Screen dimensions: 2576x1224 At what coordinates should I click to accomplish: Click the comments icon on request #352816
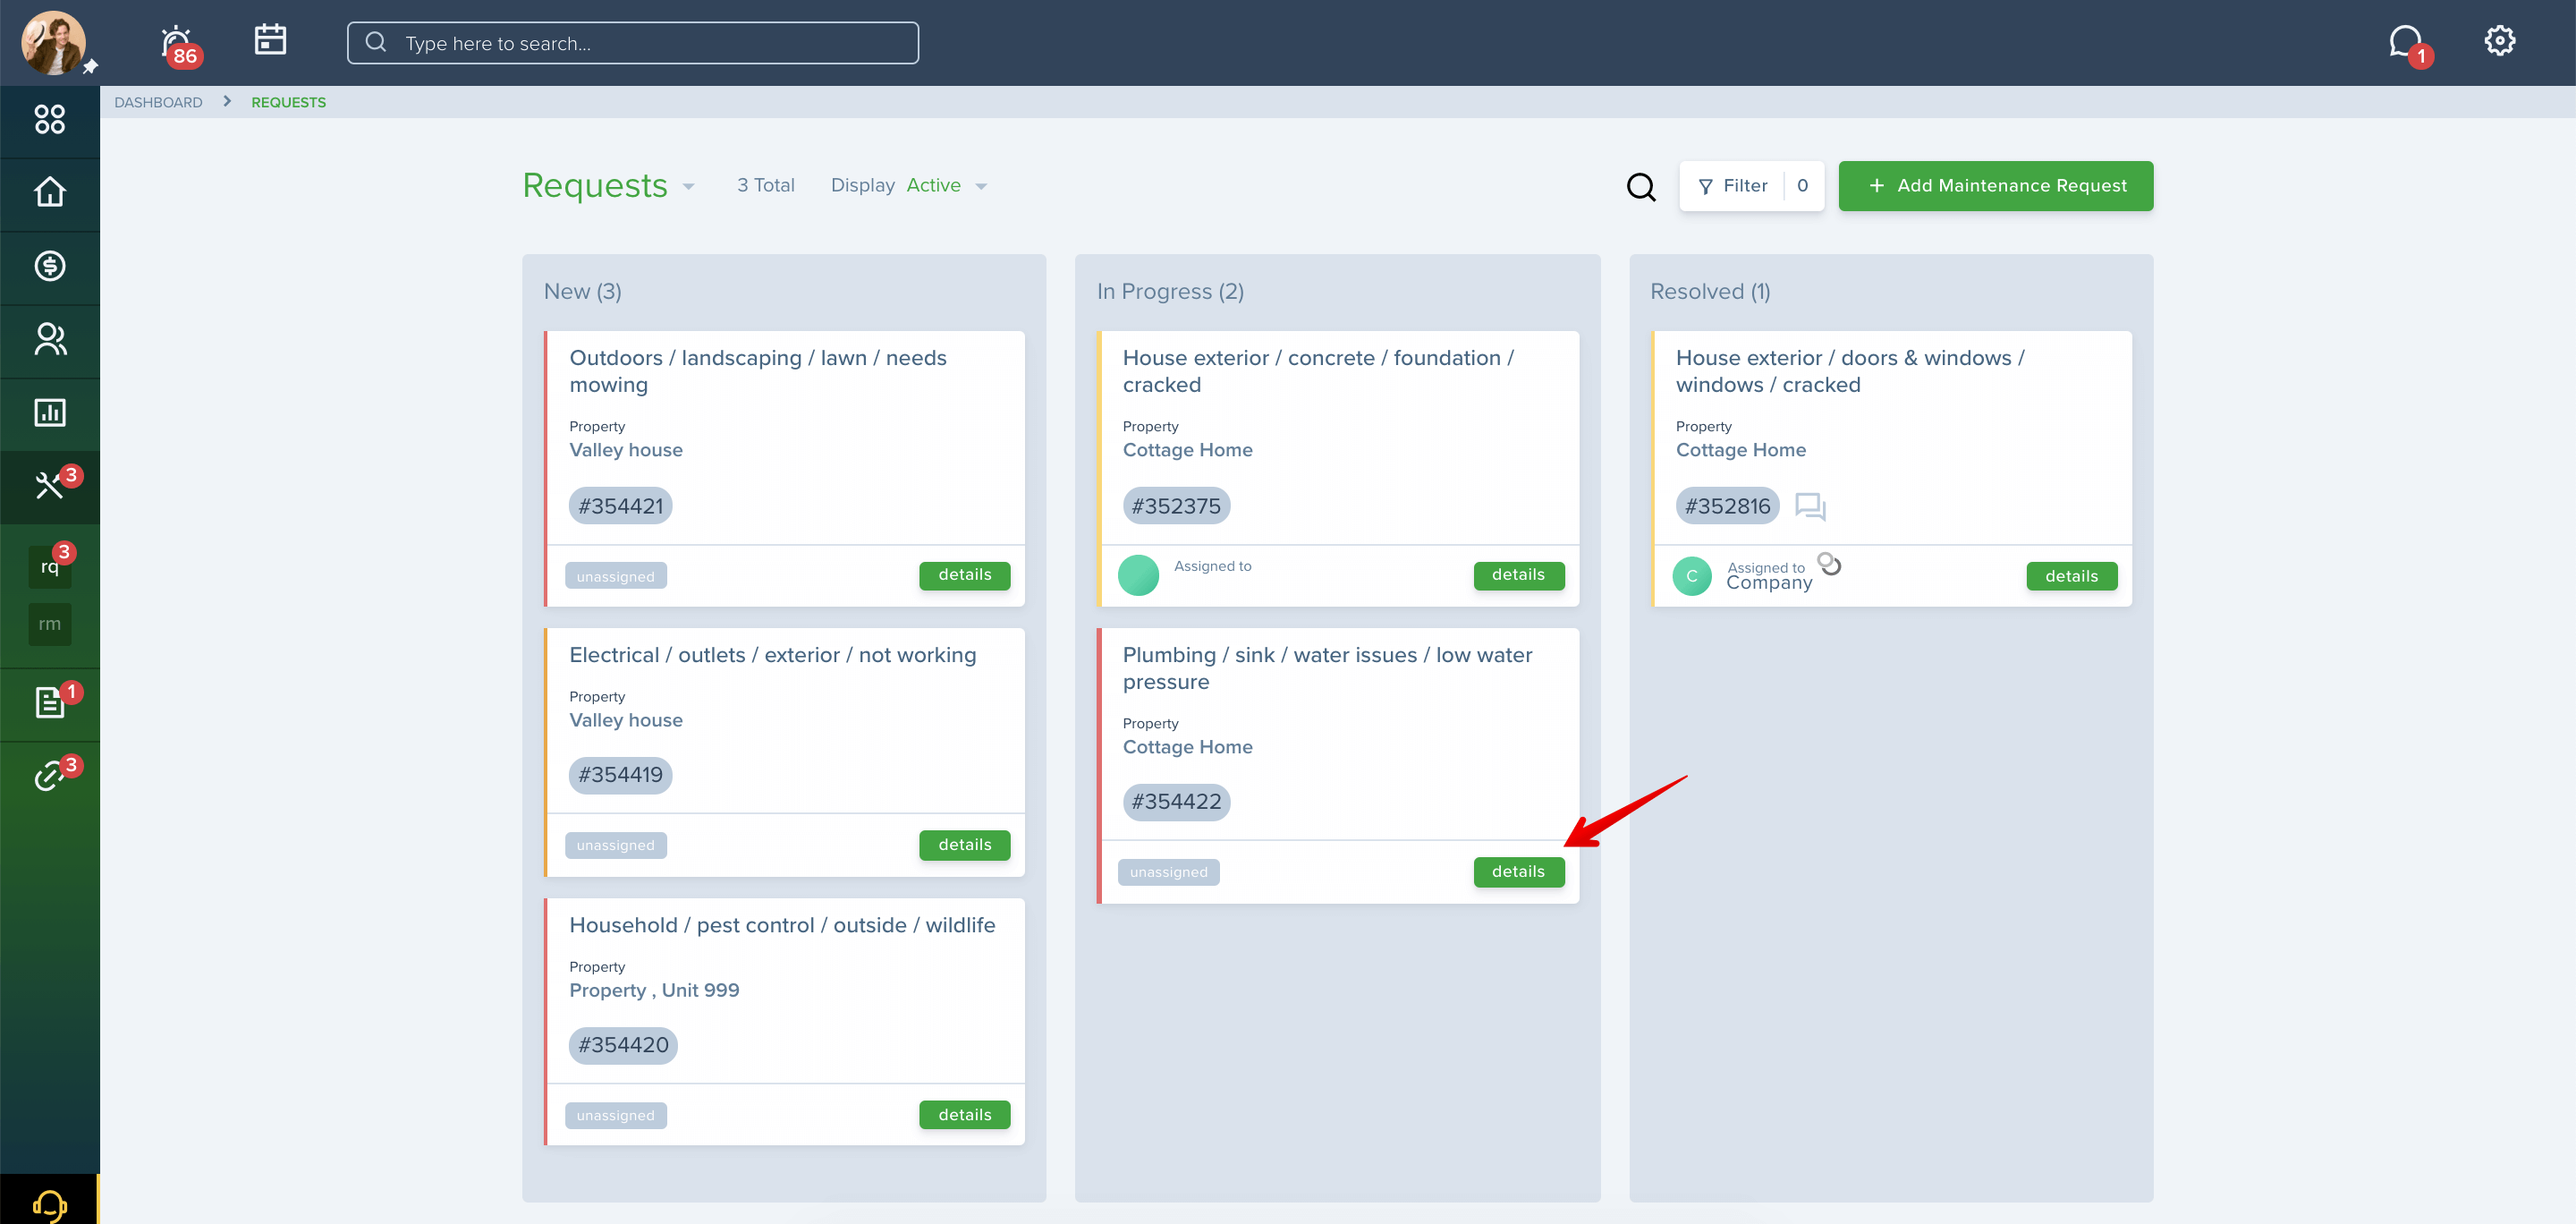(1810, 507)
